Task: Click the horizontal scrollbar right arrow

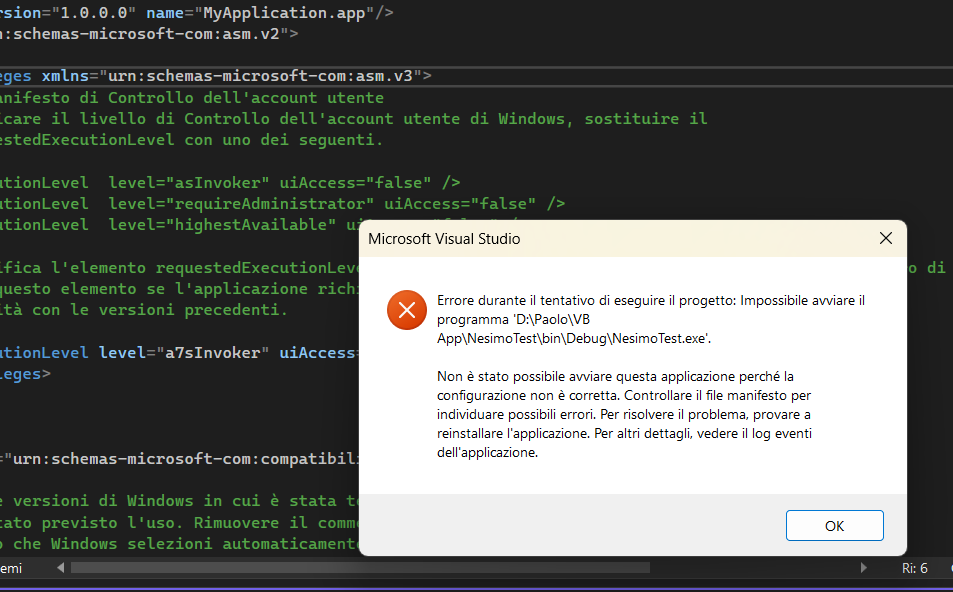Action: click(x=864, y=568)
